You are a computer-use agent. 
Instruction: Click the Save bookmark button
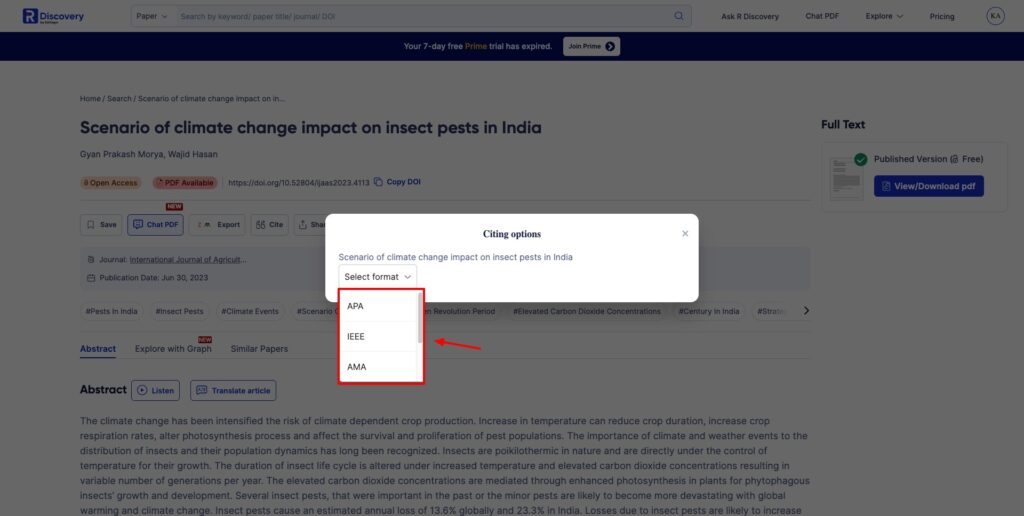101,225
